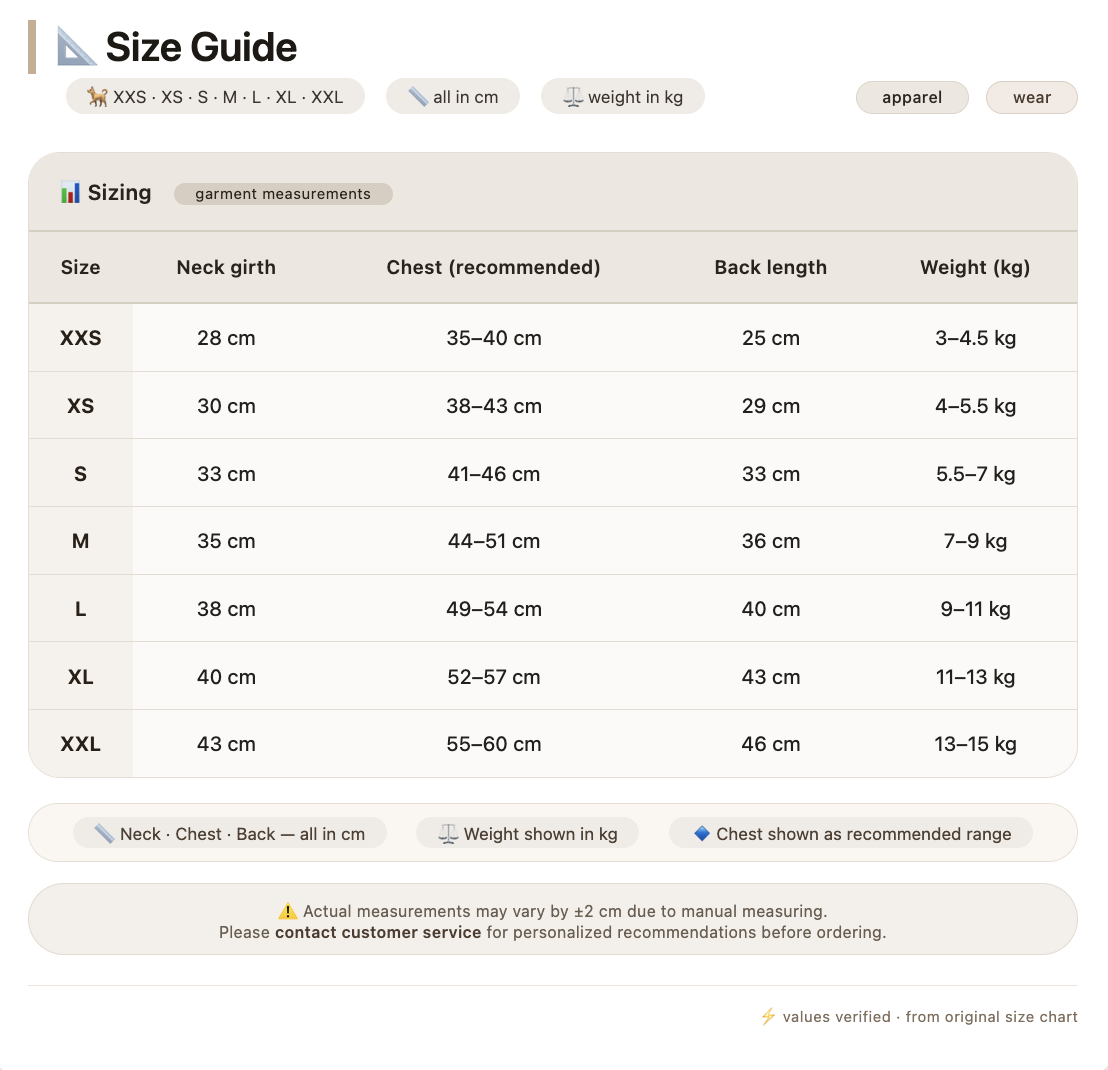Click the bar chart icon beside Sizing
This screenshot has height=1070, width=1108.
(70, 192)
